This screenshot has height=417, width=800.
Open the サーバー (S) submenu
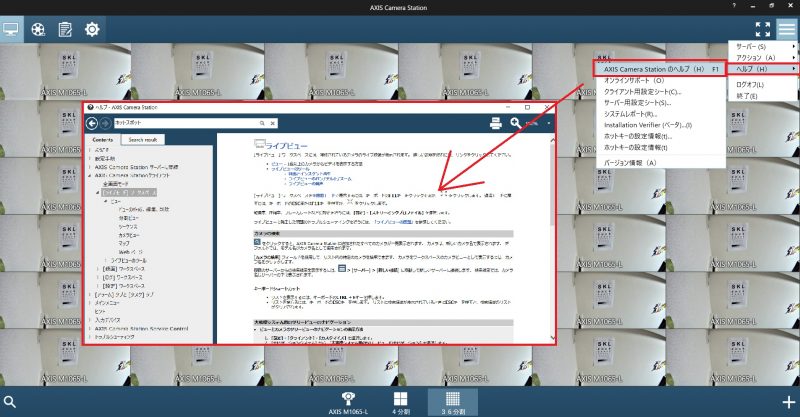(763, 46)
